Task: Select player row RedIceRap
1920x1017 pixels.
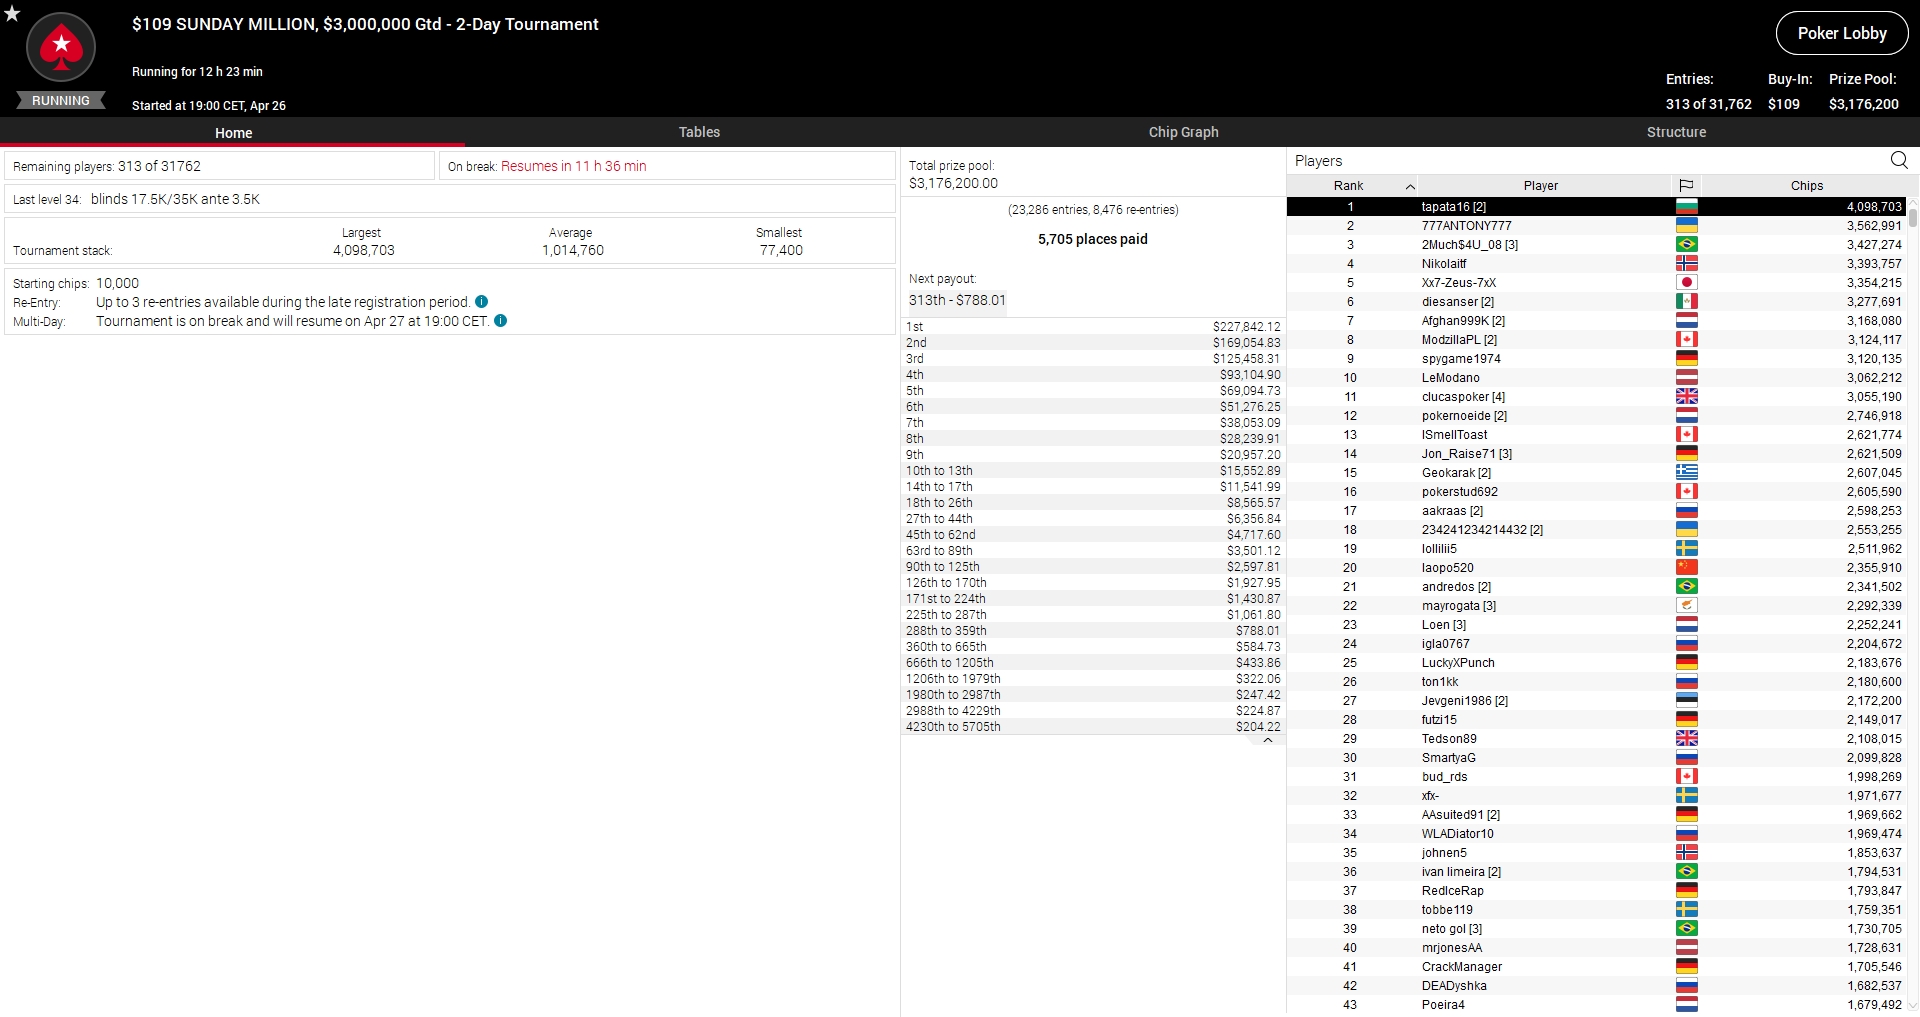Action: click(x=1596, y=891)
